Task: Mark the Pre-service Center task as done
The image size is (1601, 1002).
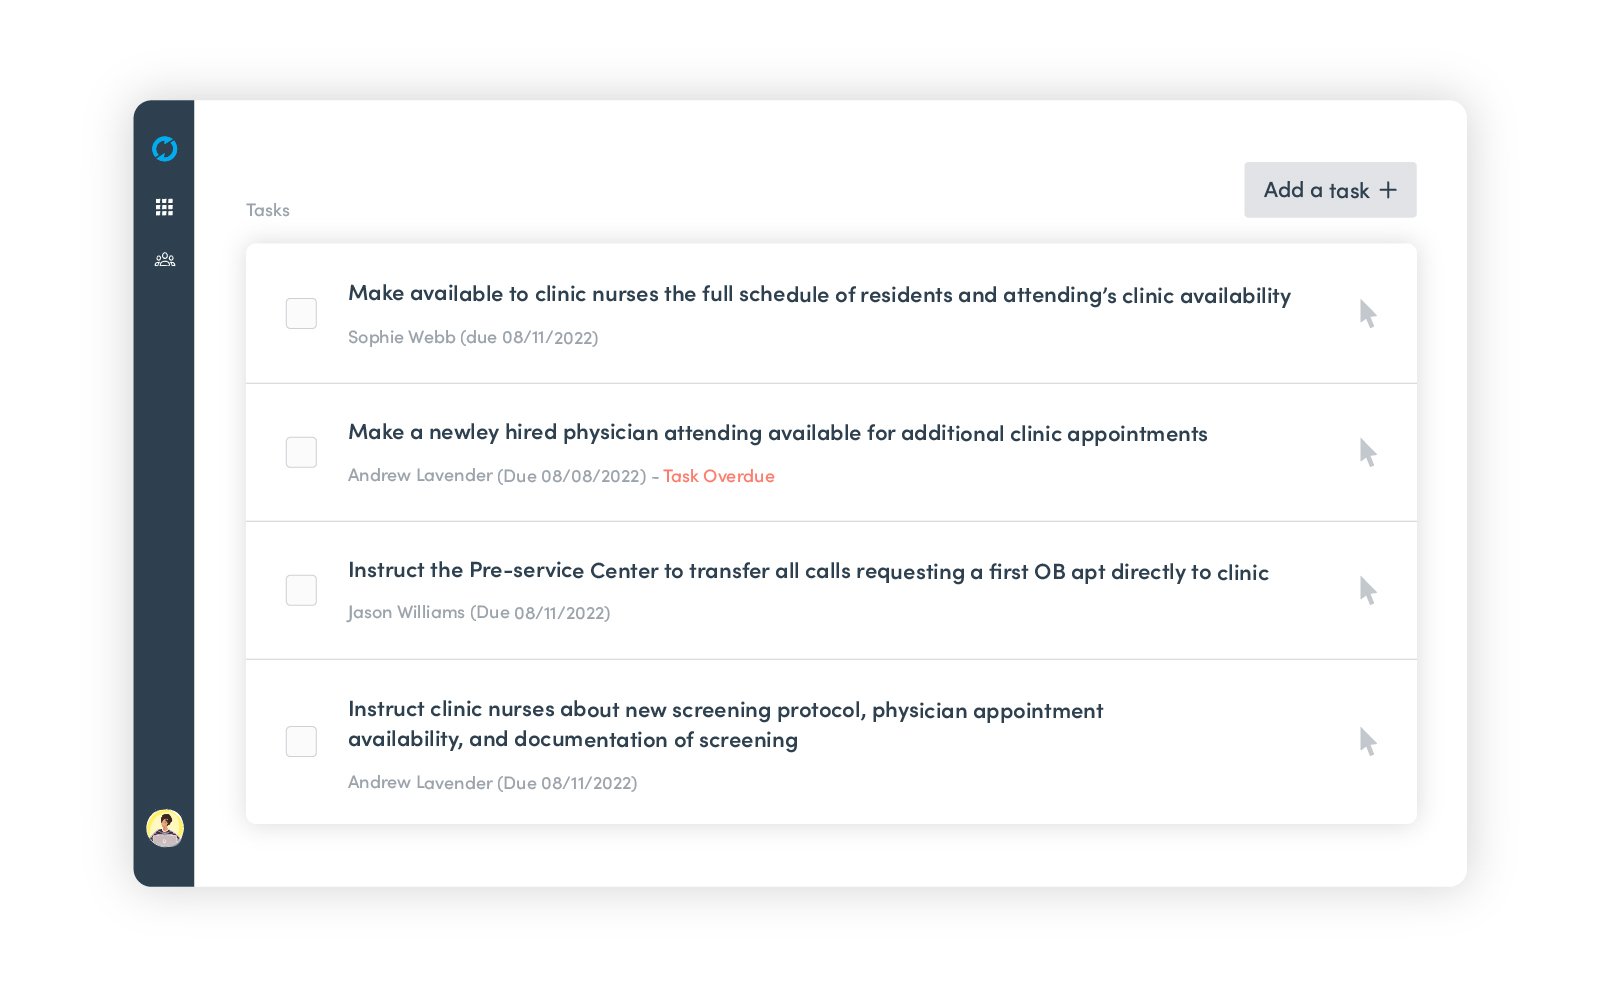Action: [301, 591]
